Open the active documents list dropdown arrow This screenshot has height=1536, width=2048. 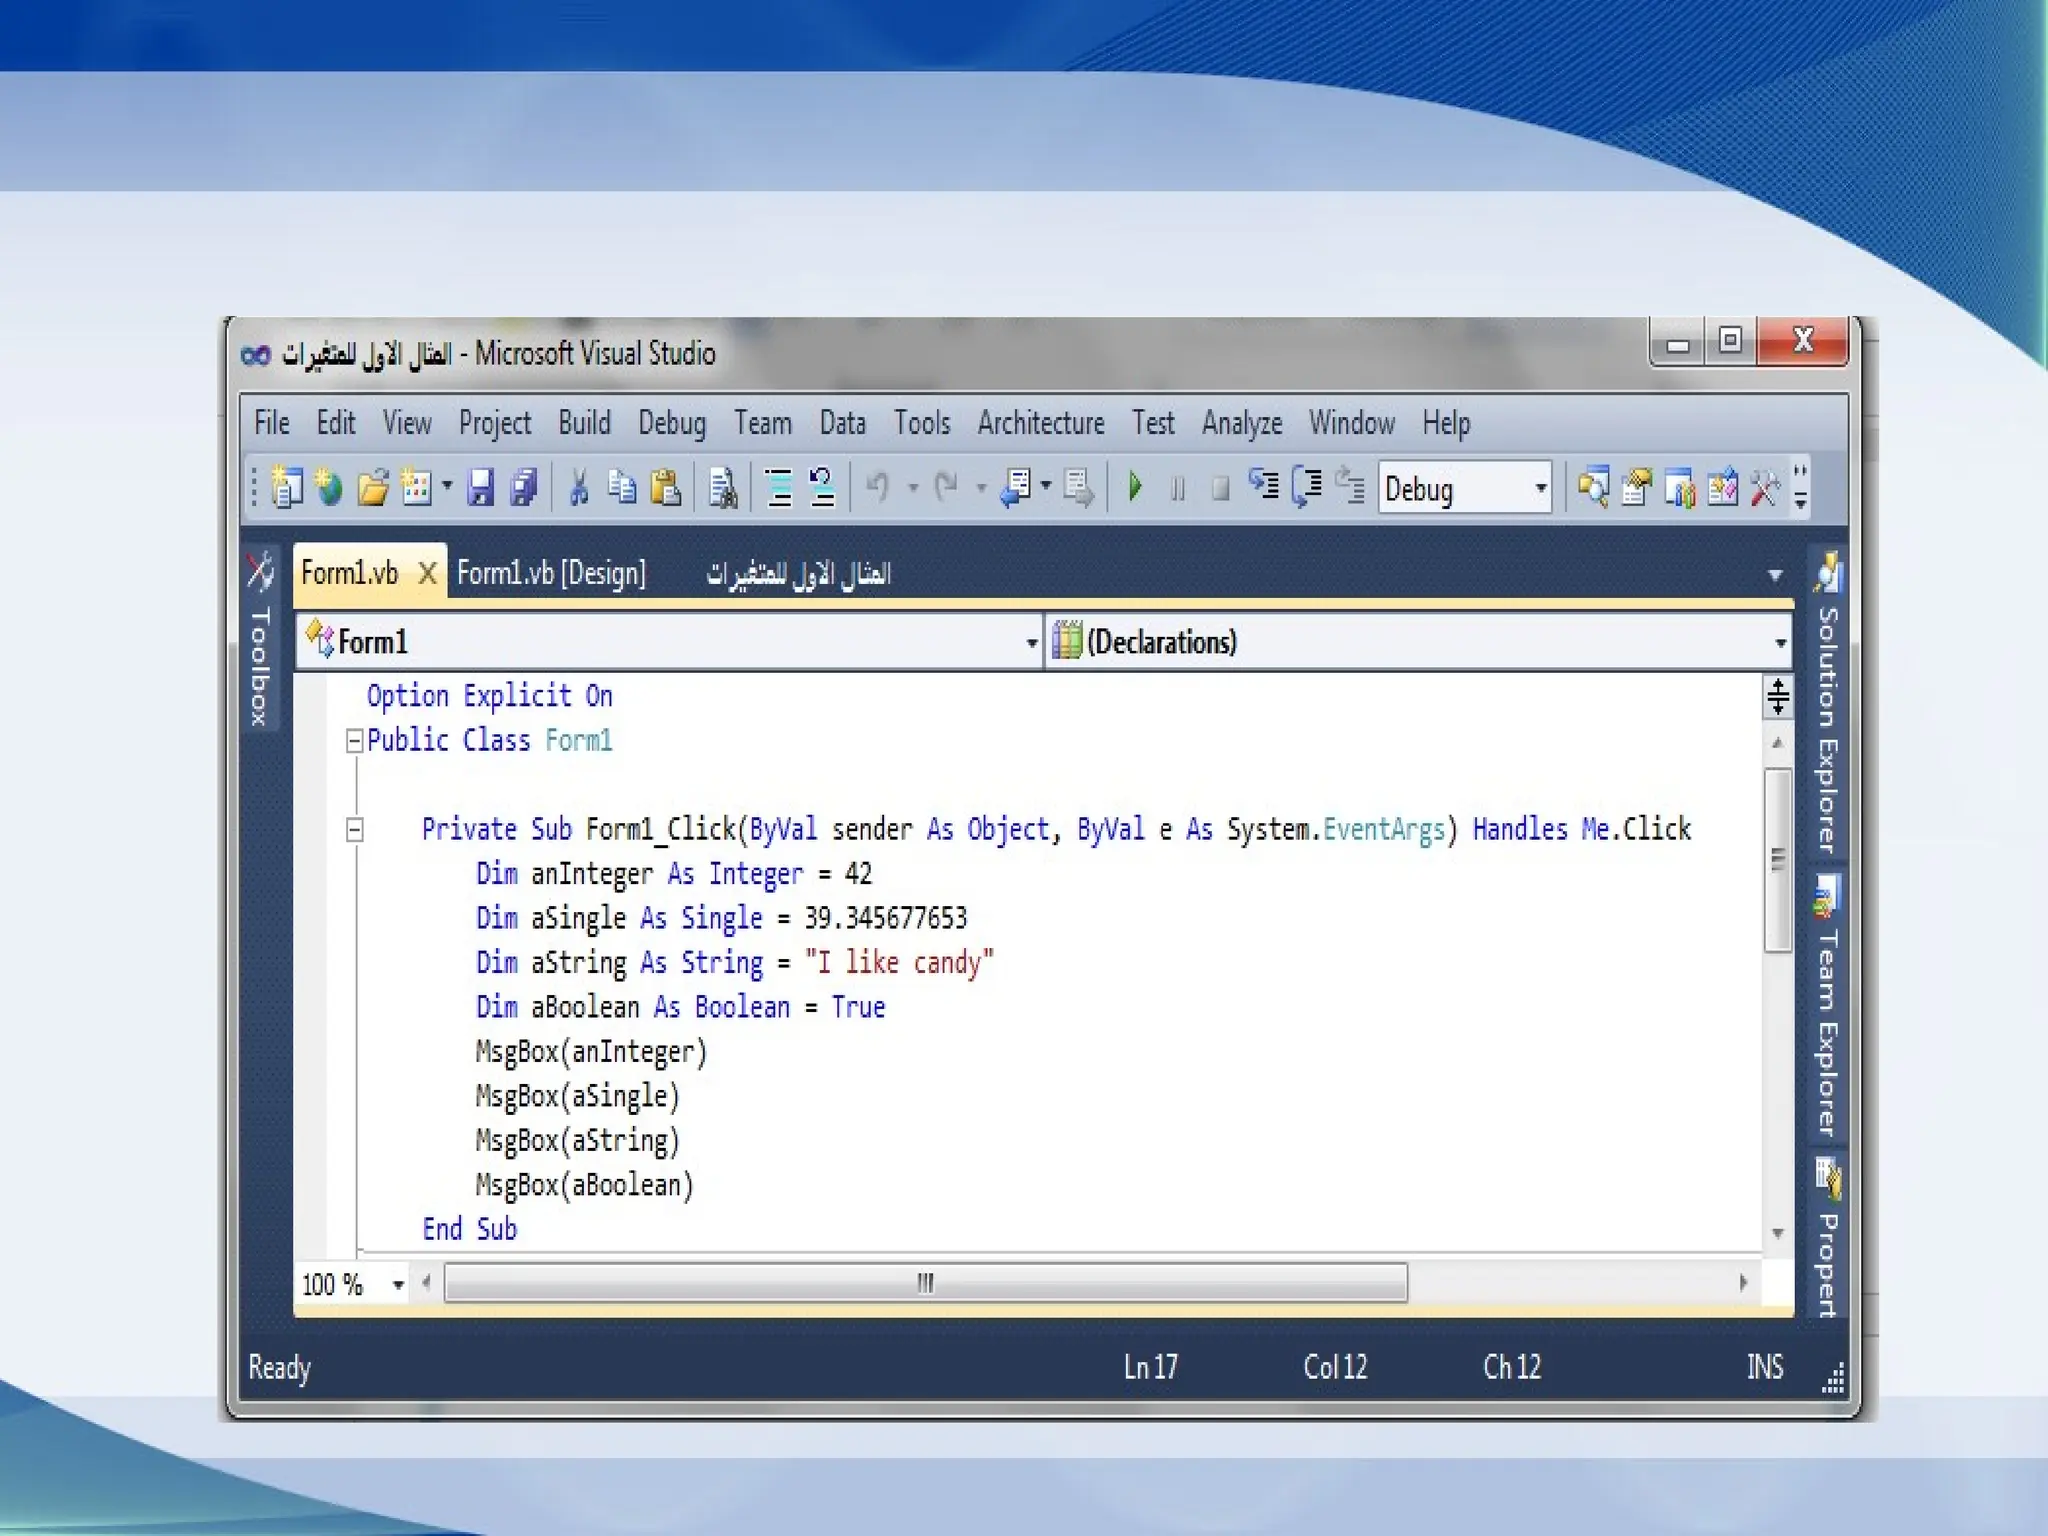[1775, 575]
